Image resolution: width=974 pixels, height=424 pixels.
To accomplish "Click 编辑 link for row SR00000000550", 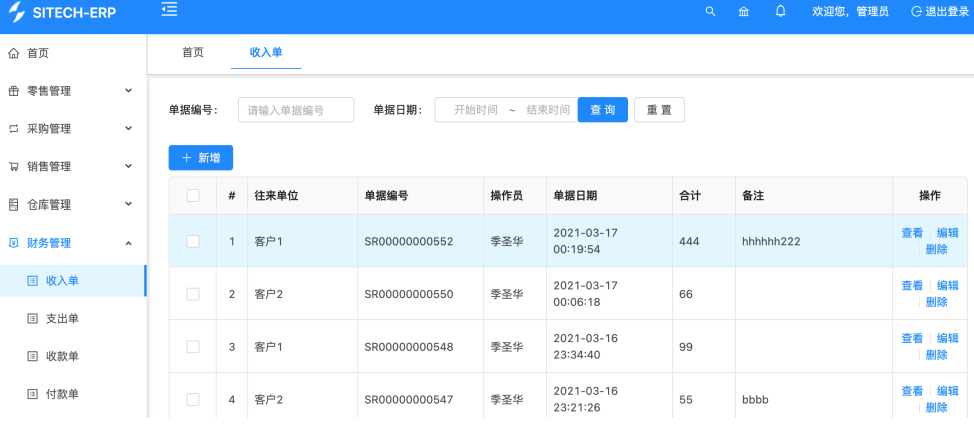I will pyautogui.click(x=947, y=285).
